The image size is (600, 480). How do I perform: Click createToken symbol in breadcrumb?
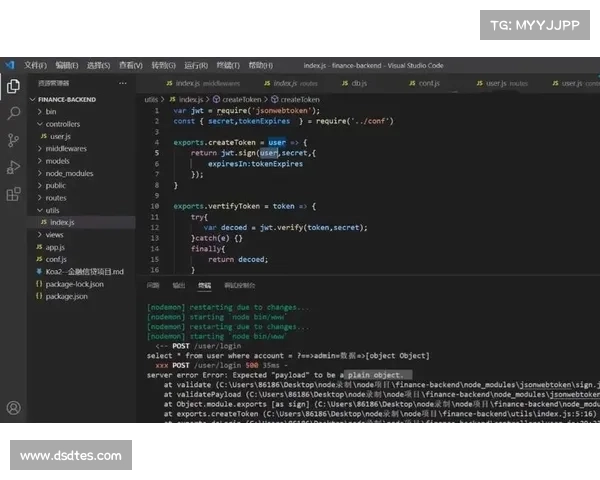point(304,100)
